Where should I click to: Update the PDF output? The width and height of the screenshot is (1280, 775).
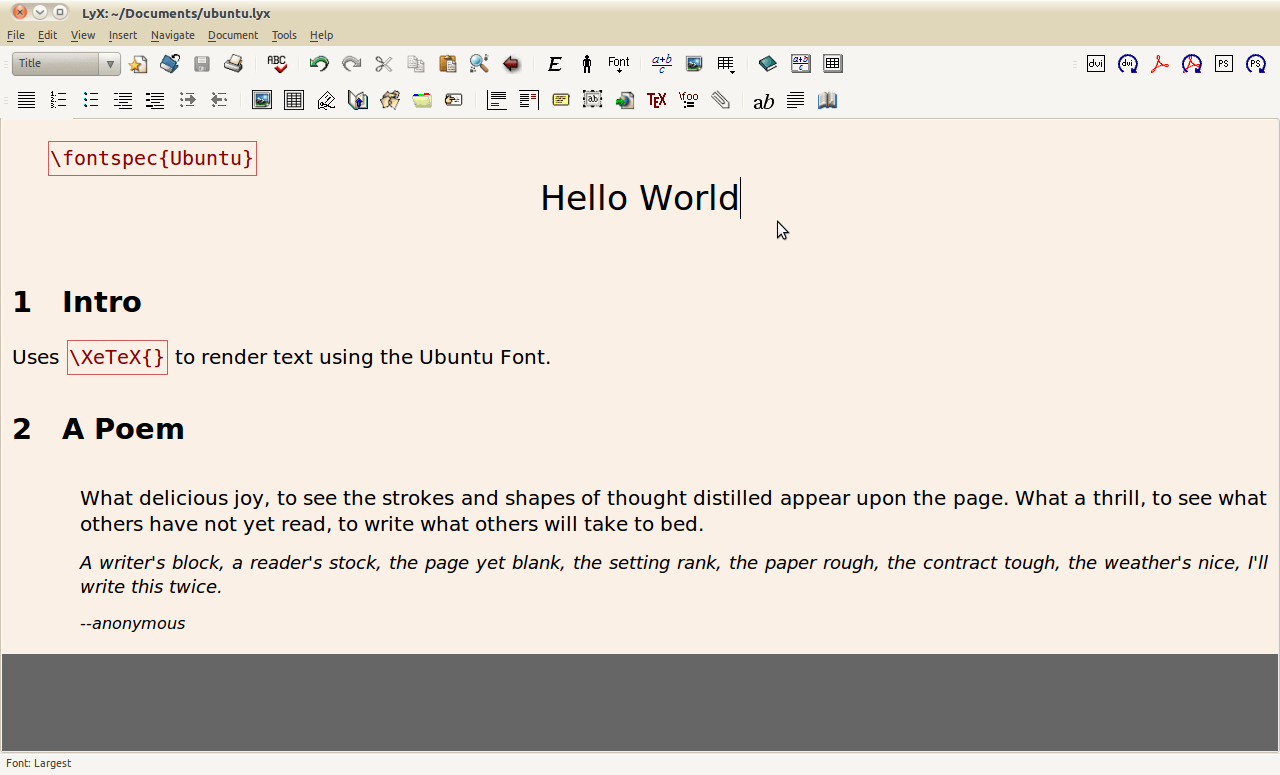click(1192, 64)
